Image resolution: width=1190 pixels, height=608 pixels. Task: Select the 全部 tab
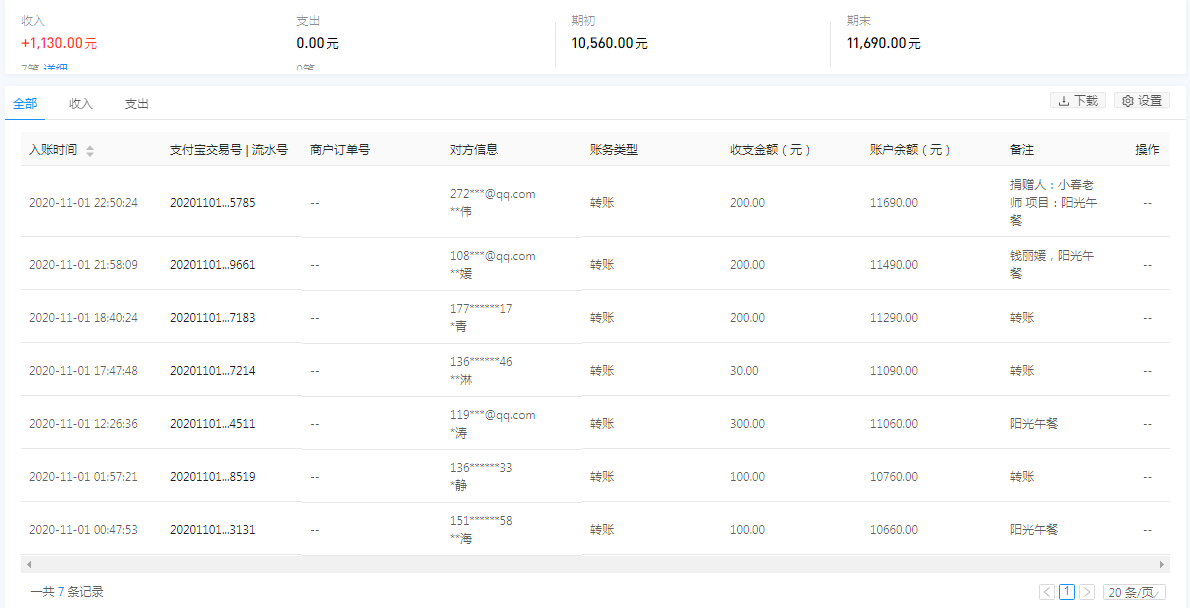pos(24,103)
